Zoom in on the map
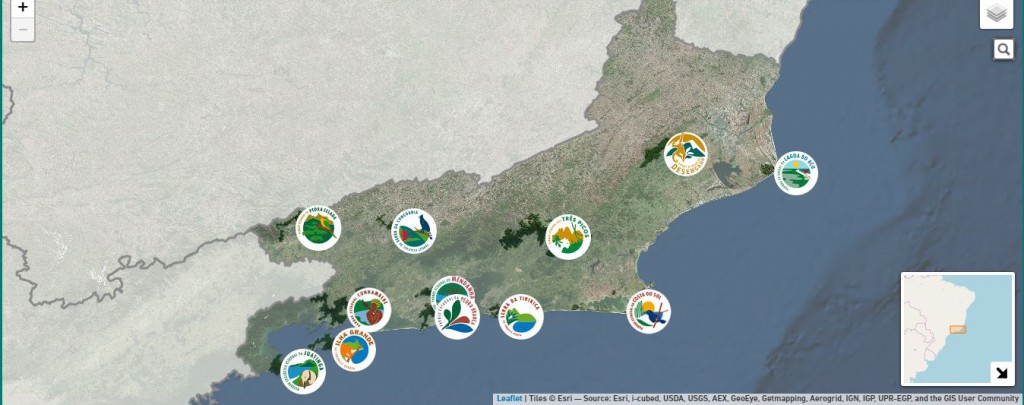The width and height of the screenshot is (1024, 405). click(x=23, y=8)
